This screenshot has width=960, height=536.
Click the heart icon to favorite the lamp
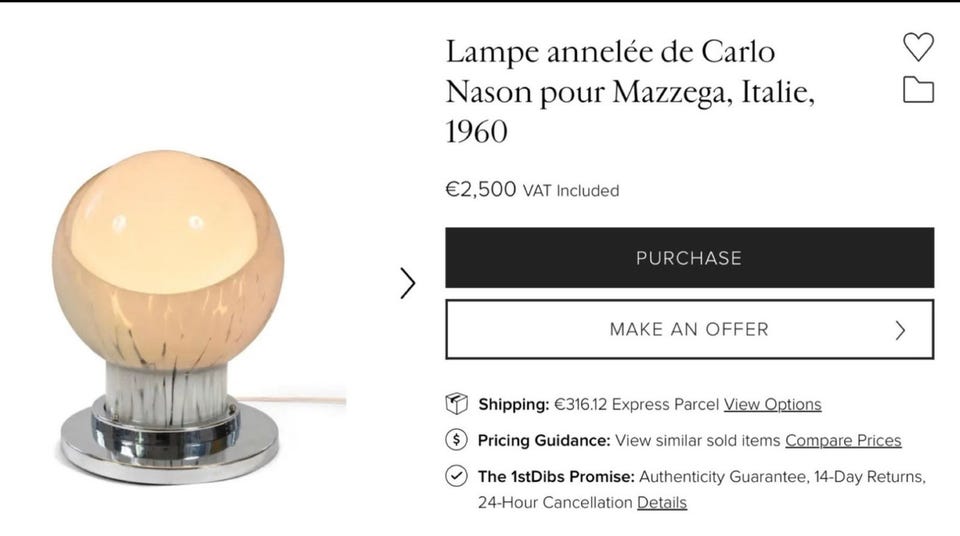click(x=917, y=47)
